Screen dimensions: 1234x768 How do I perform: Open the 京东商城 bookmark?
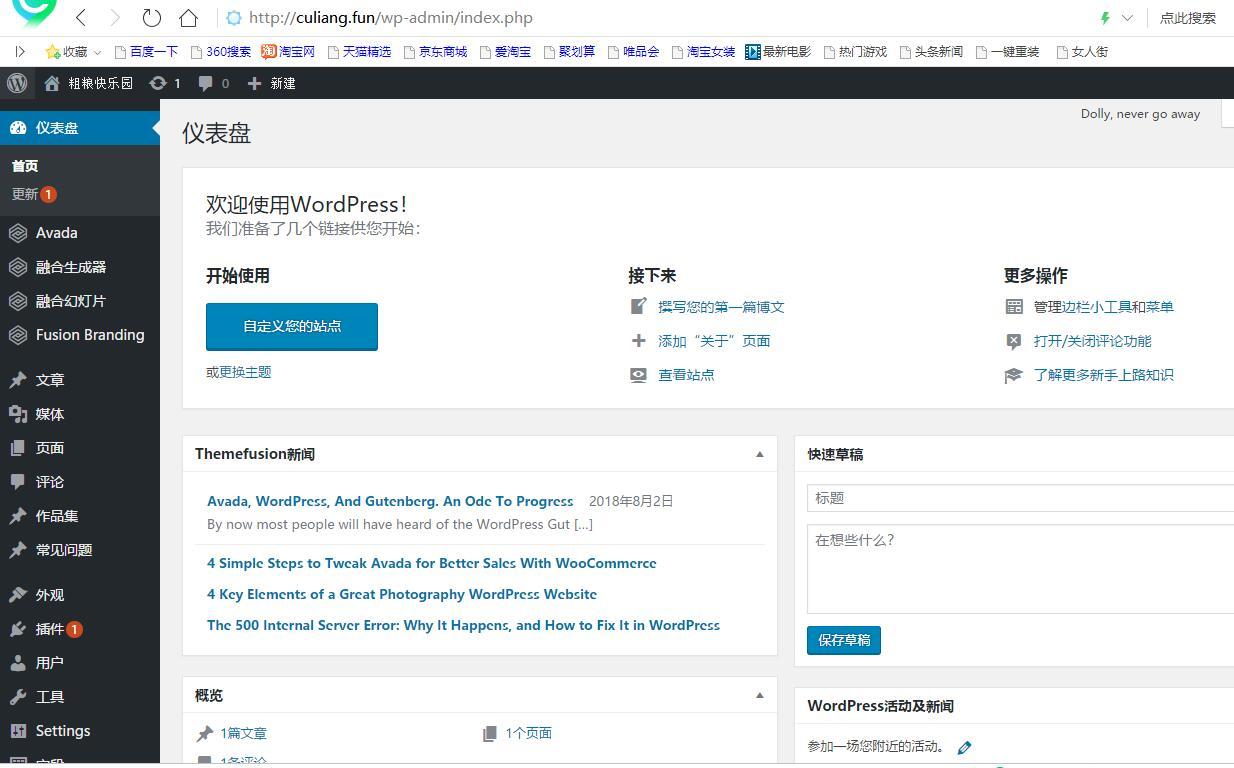(x=435, y=51)
